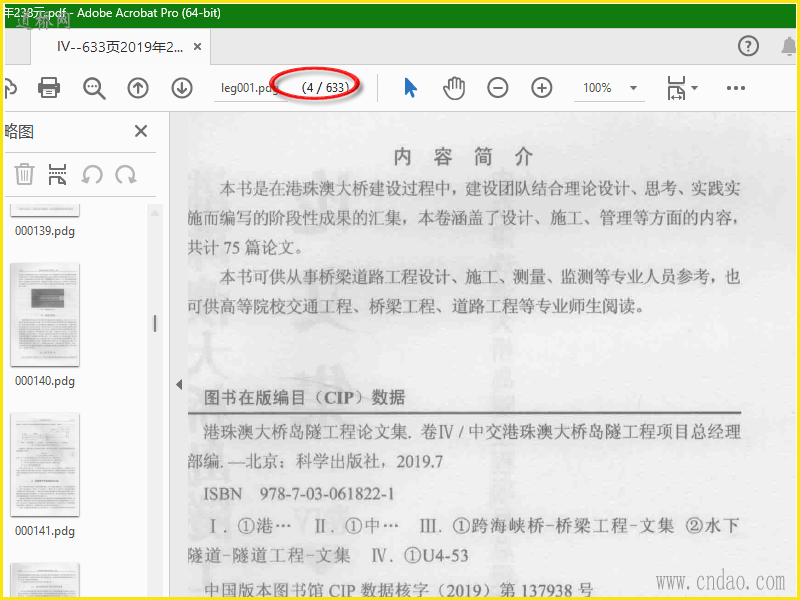Click the ISBN 978-7-03-061822-1 text
The height and width of the screenshot is (600, 800).
(299, 494)
